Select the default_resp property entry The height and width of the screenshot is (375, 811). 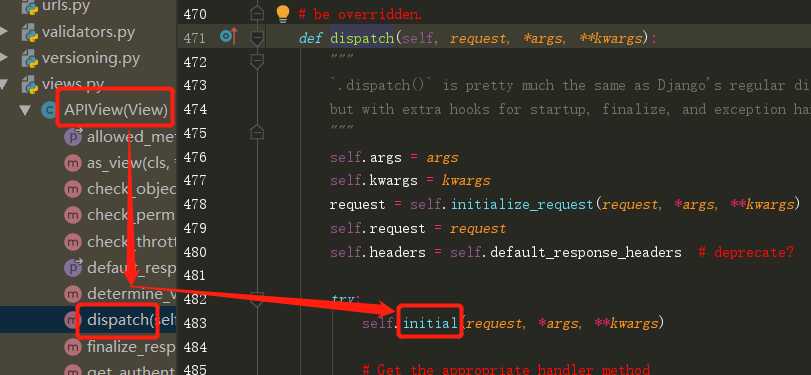pos(131,267)
